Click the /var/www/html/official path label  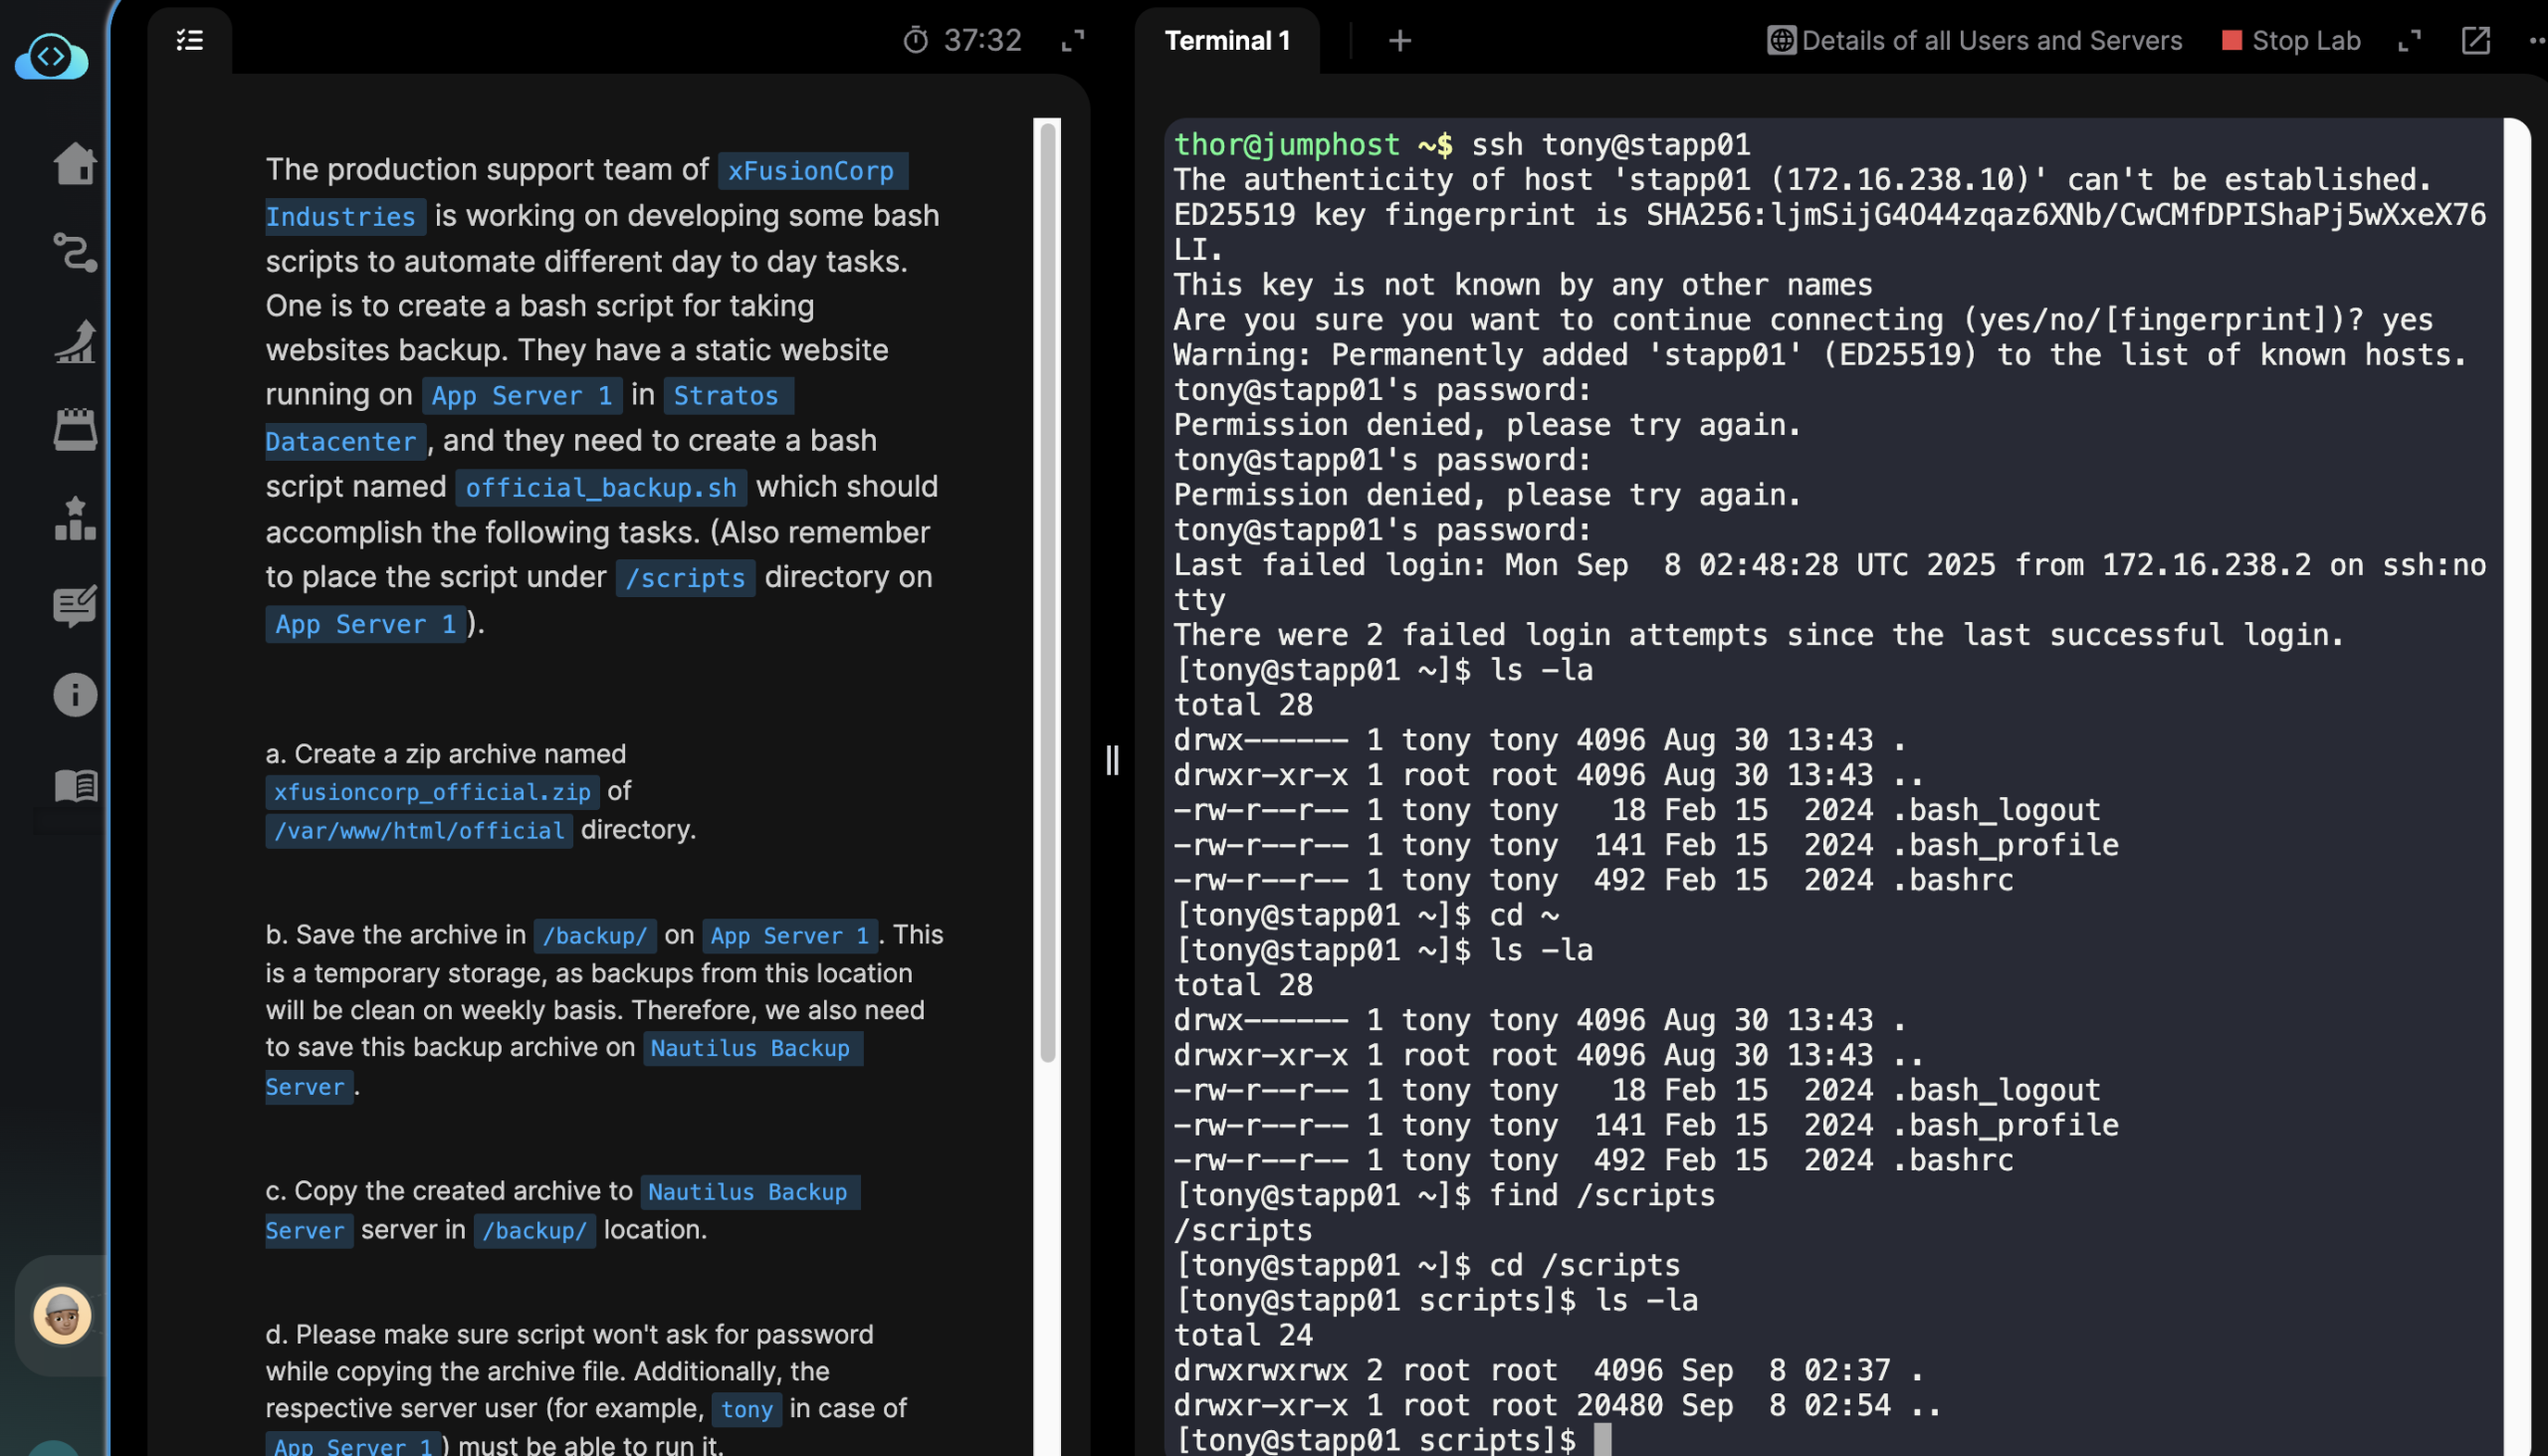click(419, 830)
